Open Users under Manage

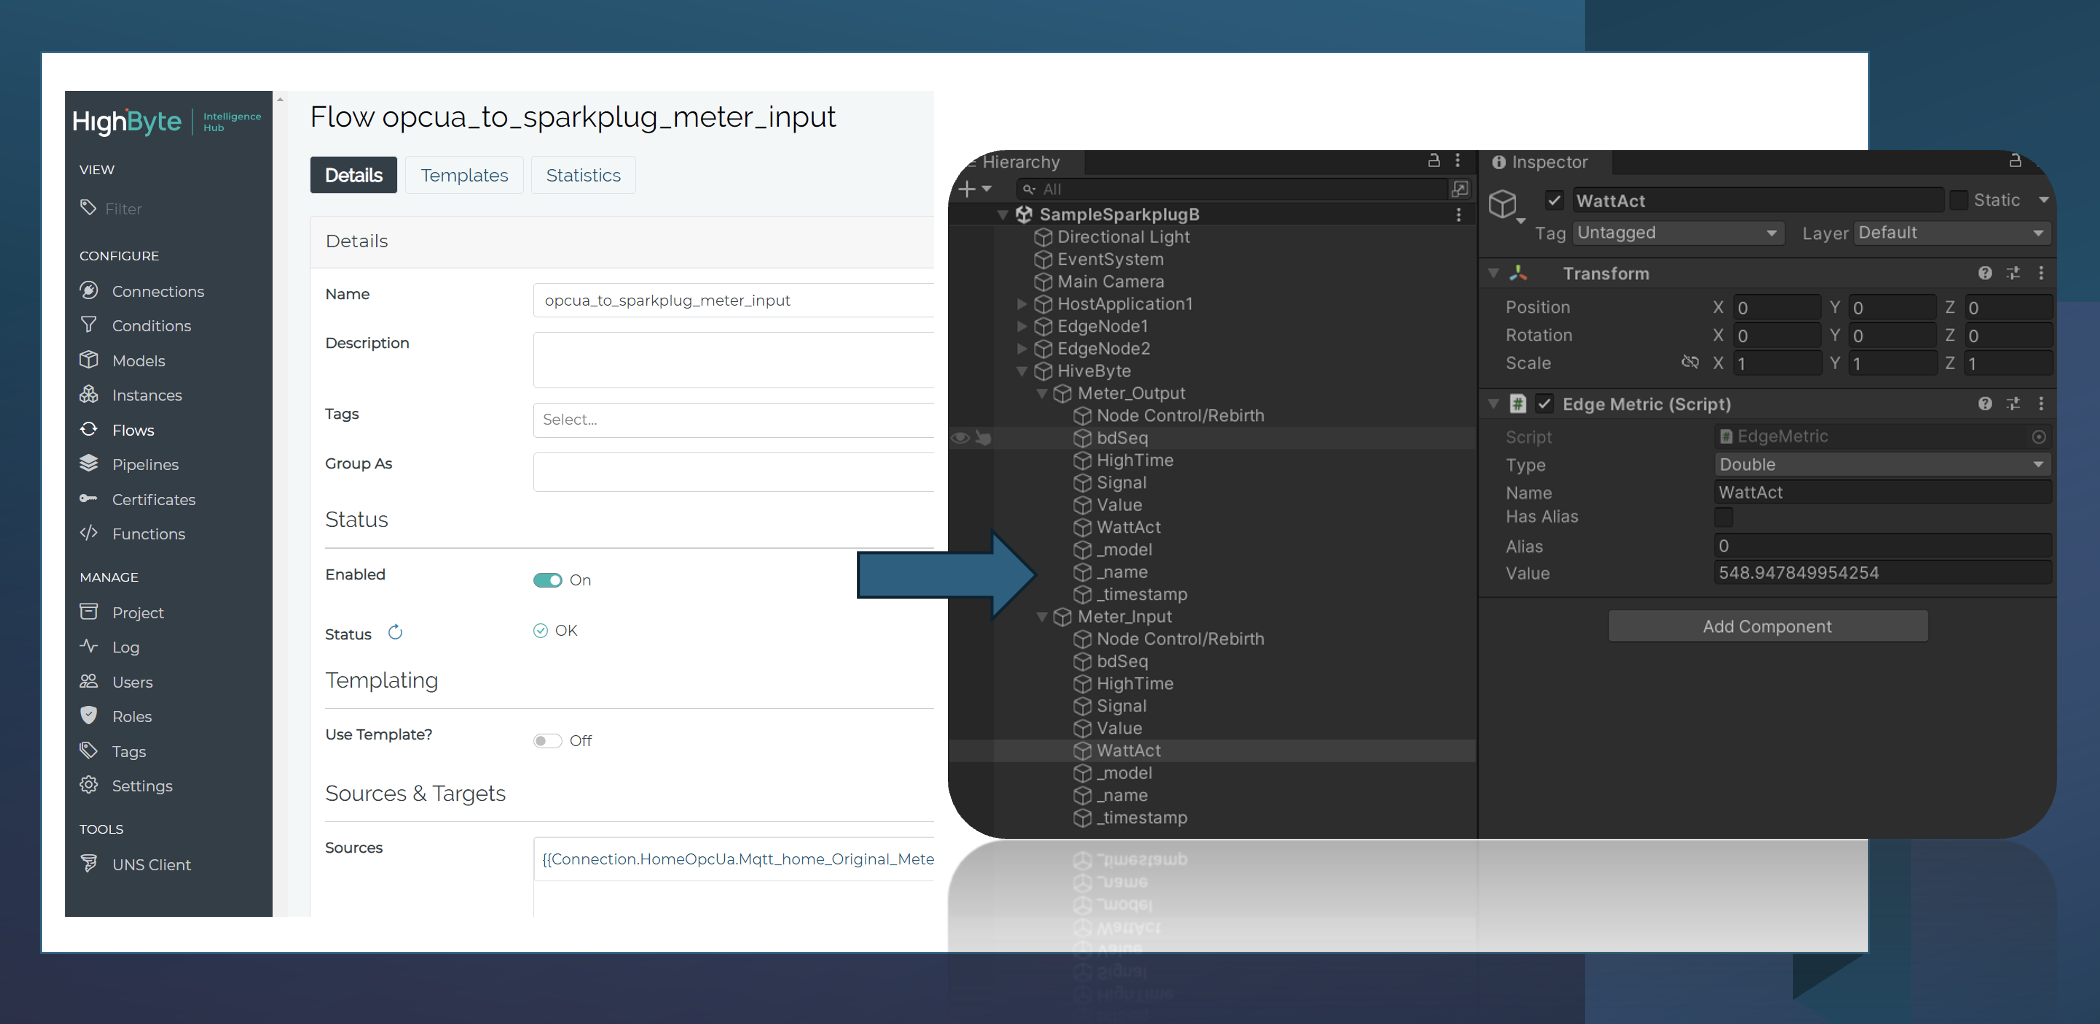click(x=116, y=682)
